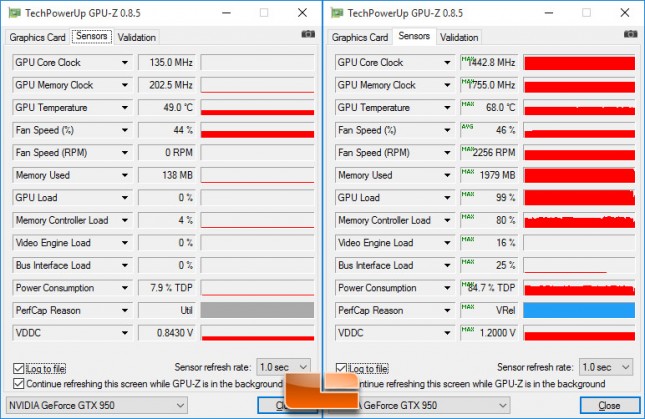645x419 pixels.
Task: Click GPU Temperature graph in left window
Action: 257,108
